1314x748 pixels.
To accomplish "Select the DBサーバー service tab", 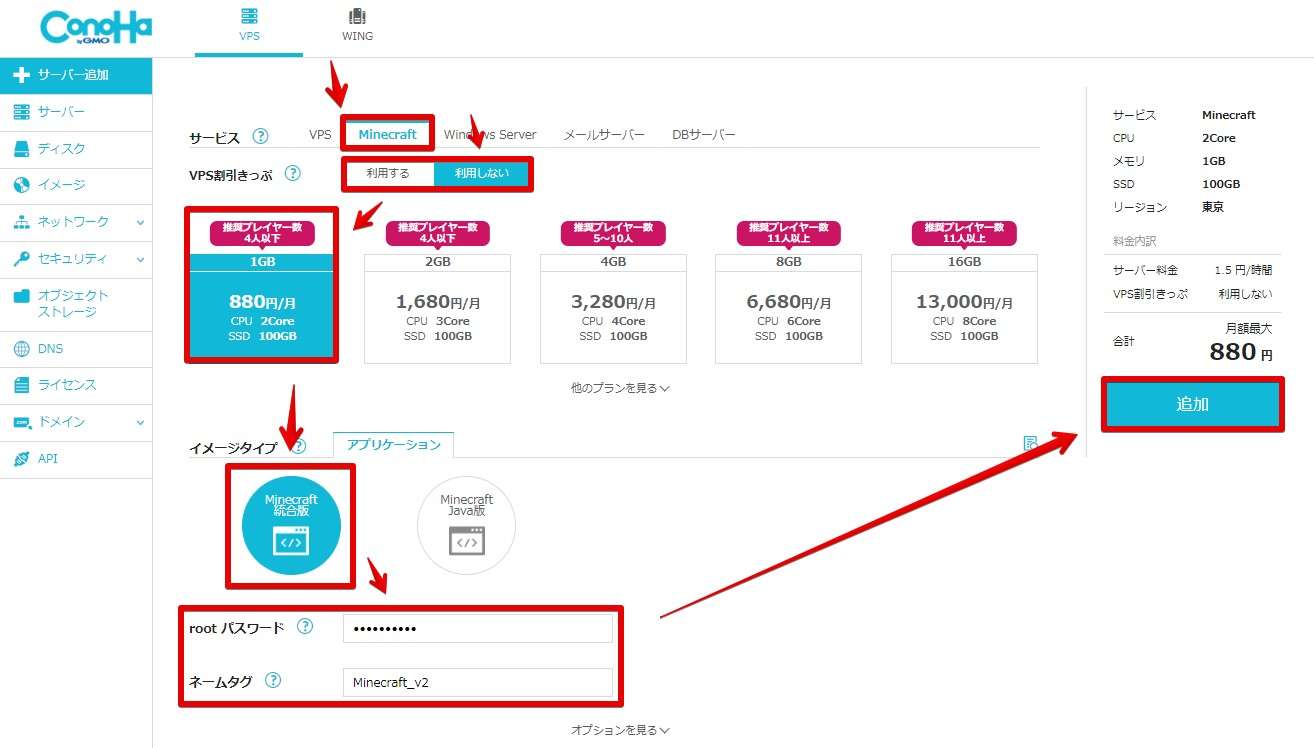I will click(x=704, y=135).
